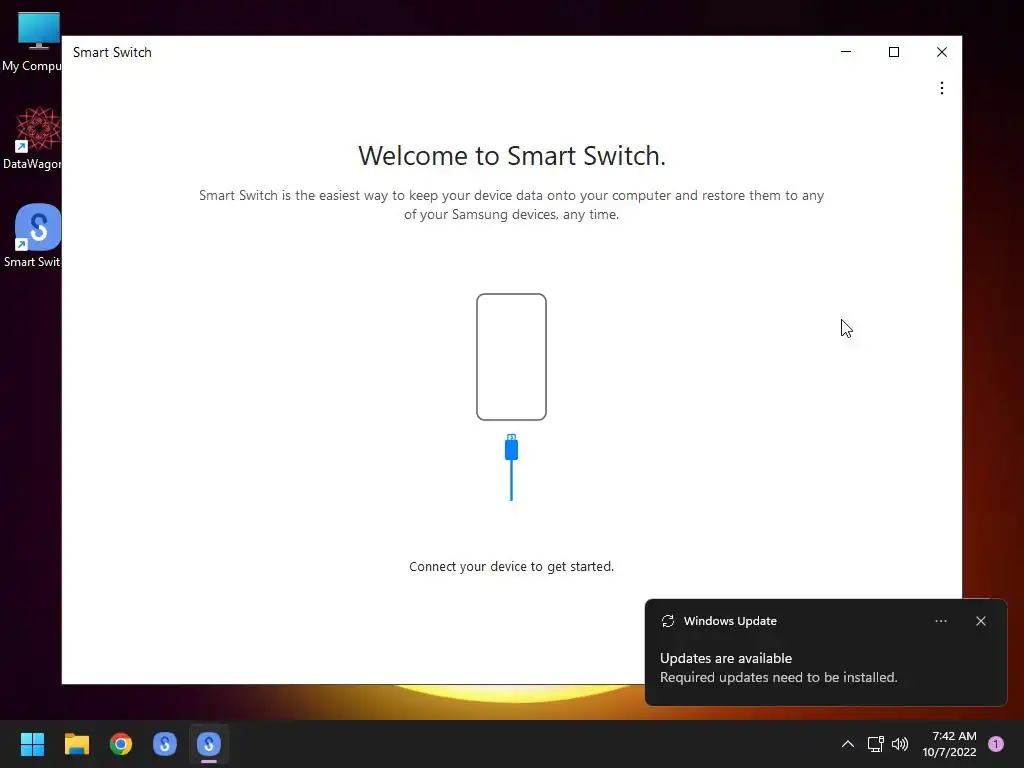Open the three-dot More options menu in Smart Switch

tap(941, 88)
